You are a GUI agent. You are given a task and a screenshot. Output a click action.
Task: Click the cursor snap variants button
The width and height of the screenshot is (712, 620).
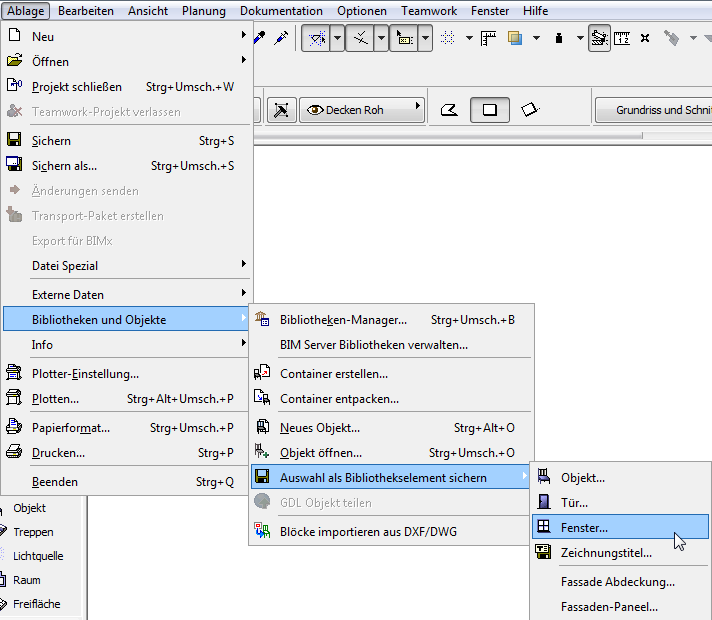click(404, 38)
